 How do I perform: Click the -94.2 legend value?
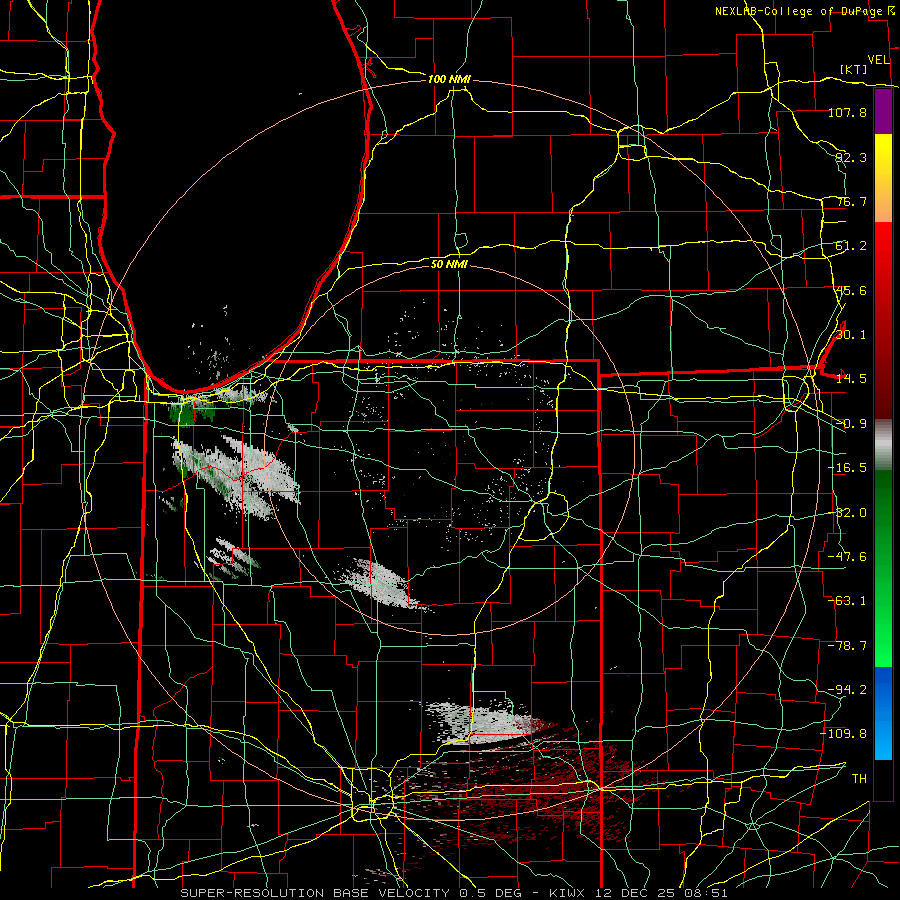pyautogui.click(x=847, y=689)
